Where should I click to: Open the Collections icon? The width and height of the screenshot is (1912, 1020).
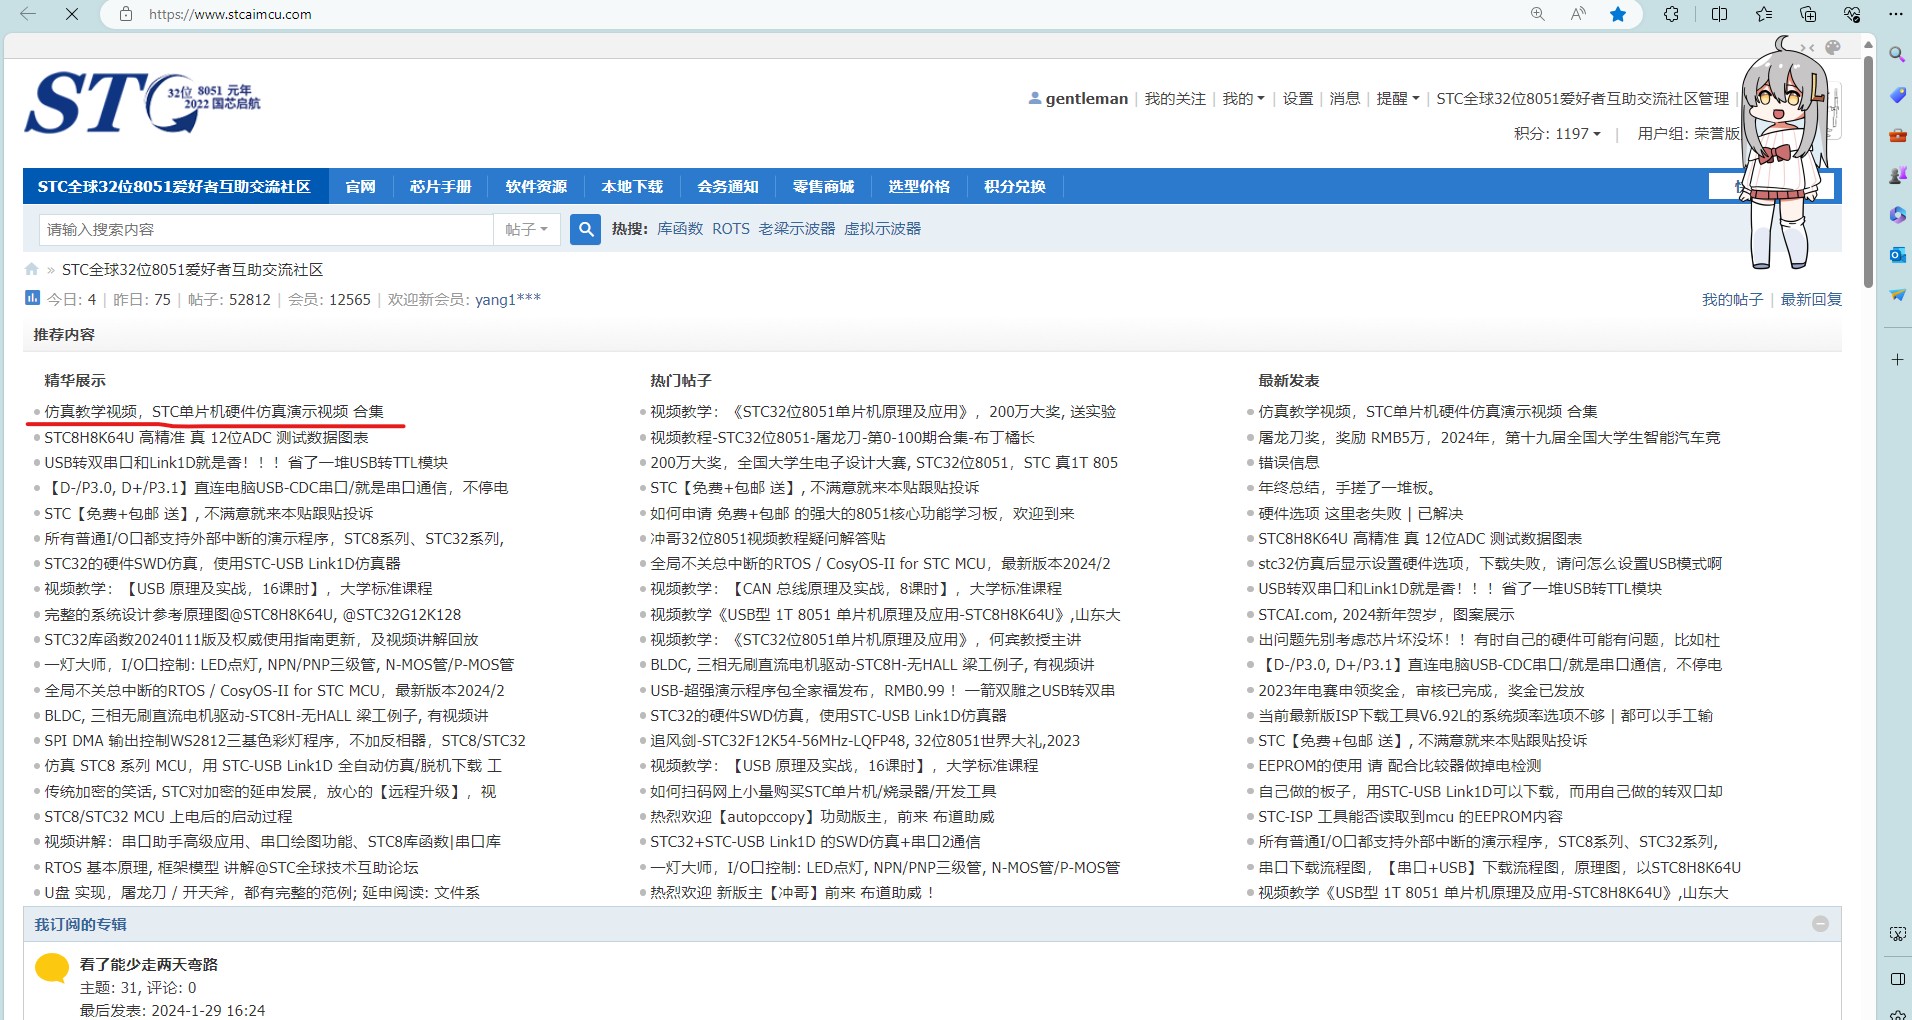point(1808,14)
